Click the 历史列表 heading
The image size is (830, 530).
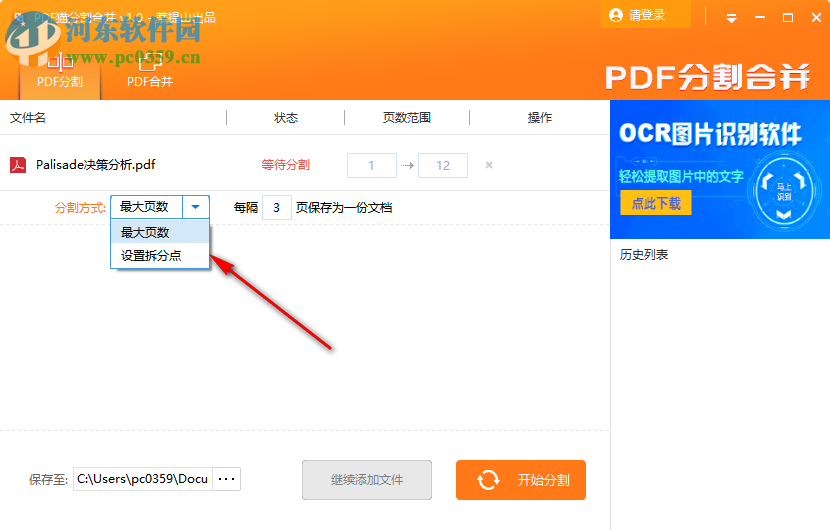(644, 255)
